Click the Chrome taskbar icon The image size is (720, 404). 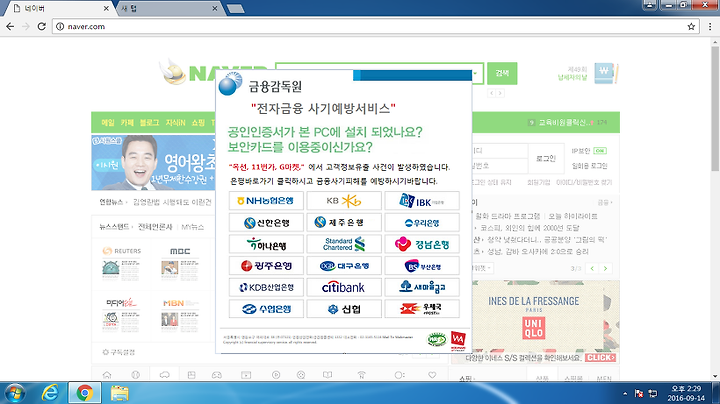[x=84, y=393]
